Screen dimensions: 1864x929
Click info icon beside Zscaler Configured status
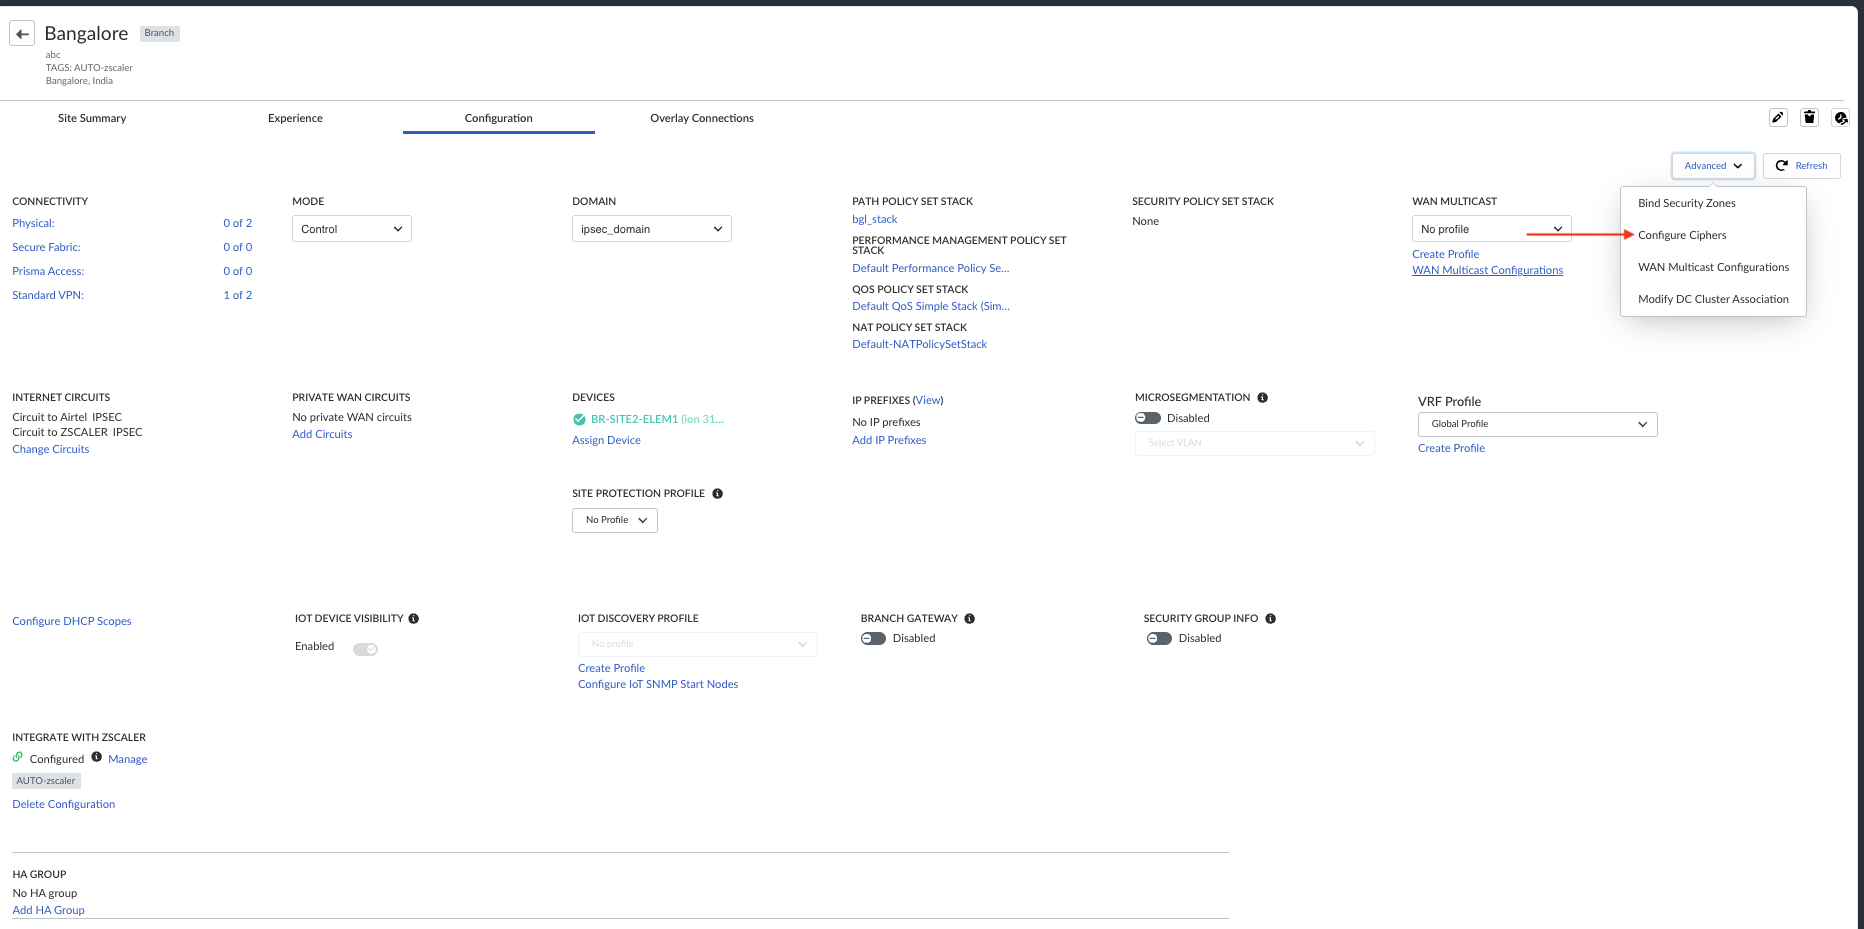pyautogui.click(x=97, y=757)
